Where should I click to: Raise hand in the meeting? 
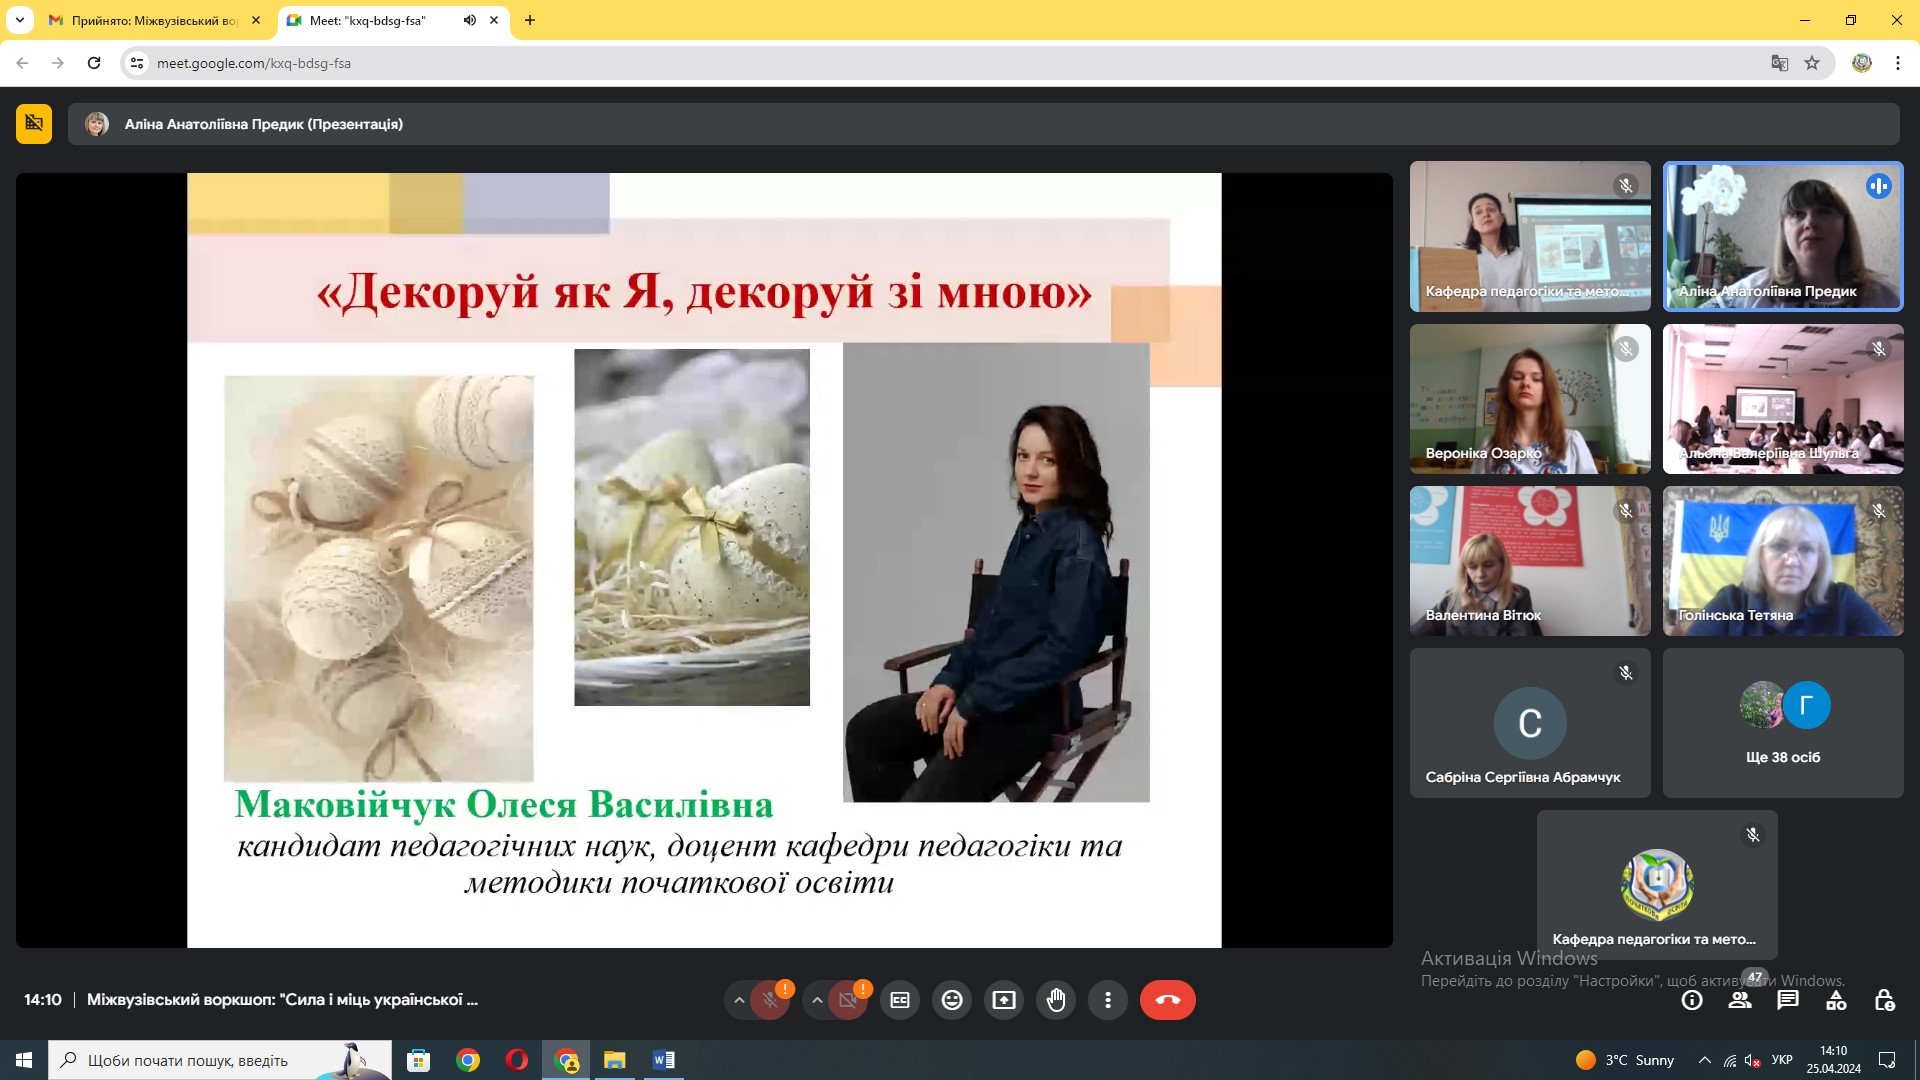(1056, 1000)
